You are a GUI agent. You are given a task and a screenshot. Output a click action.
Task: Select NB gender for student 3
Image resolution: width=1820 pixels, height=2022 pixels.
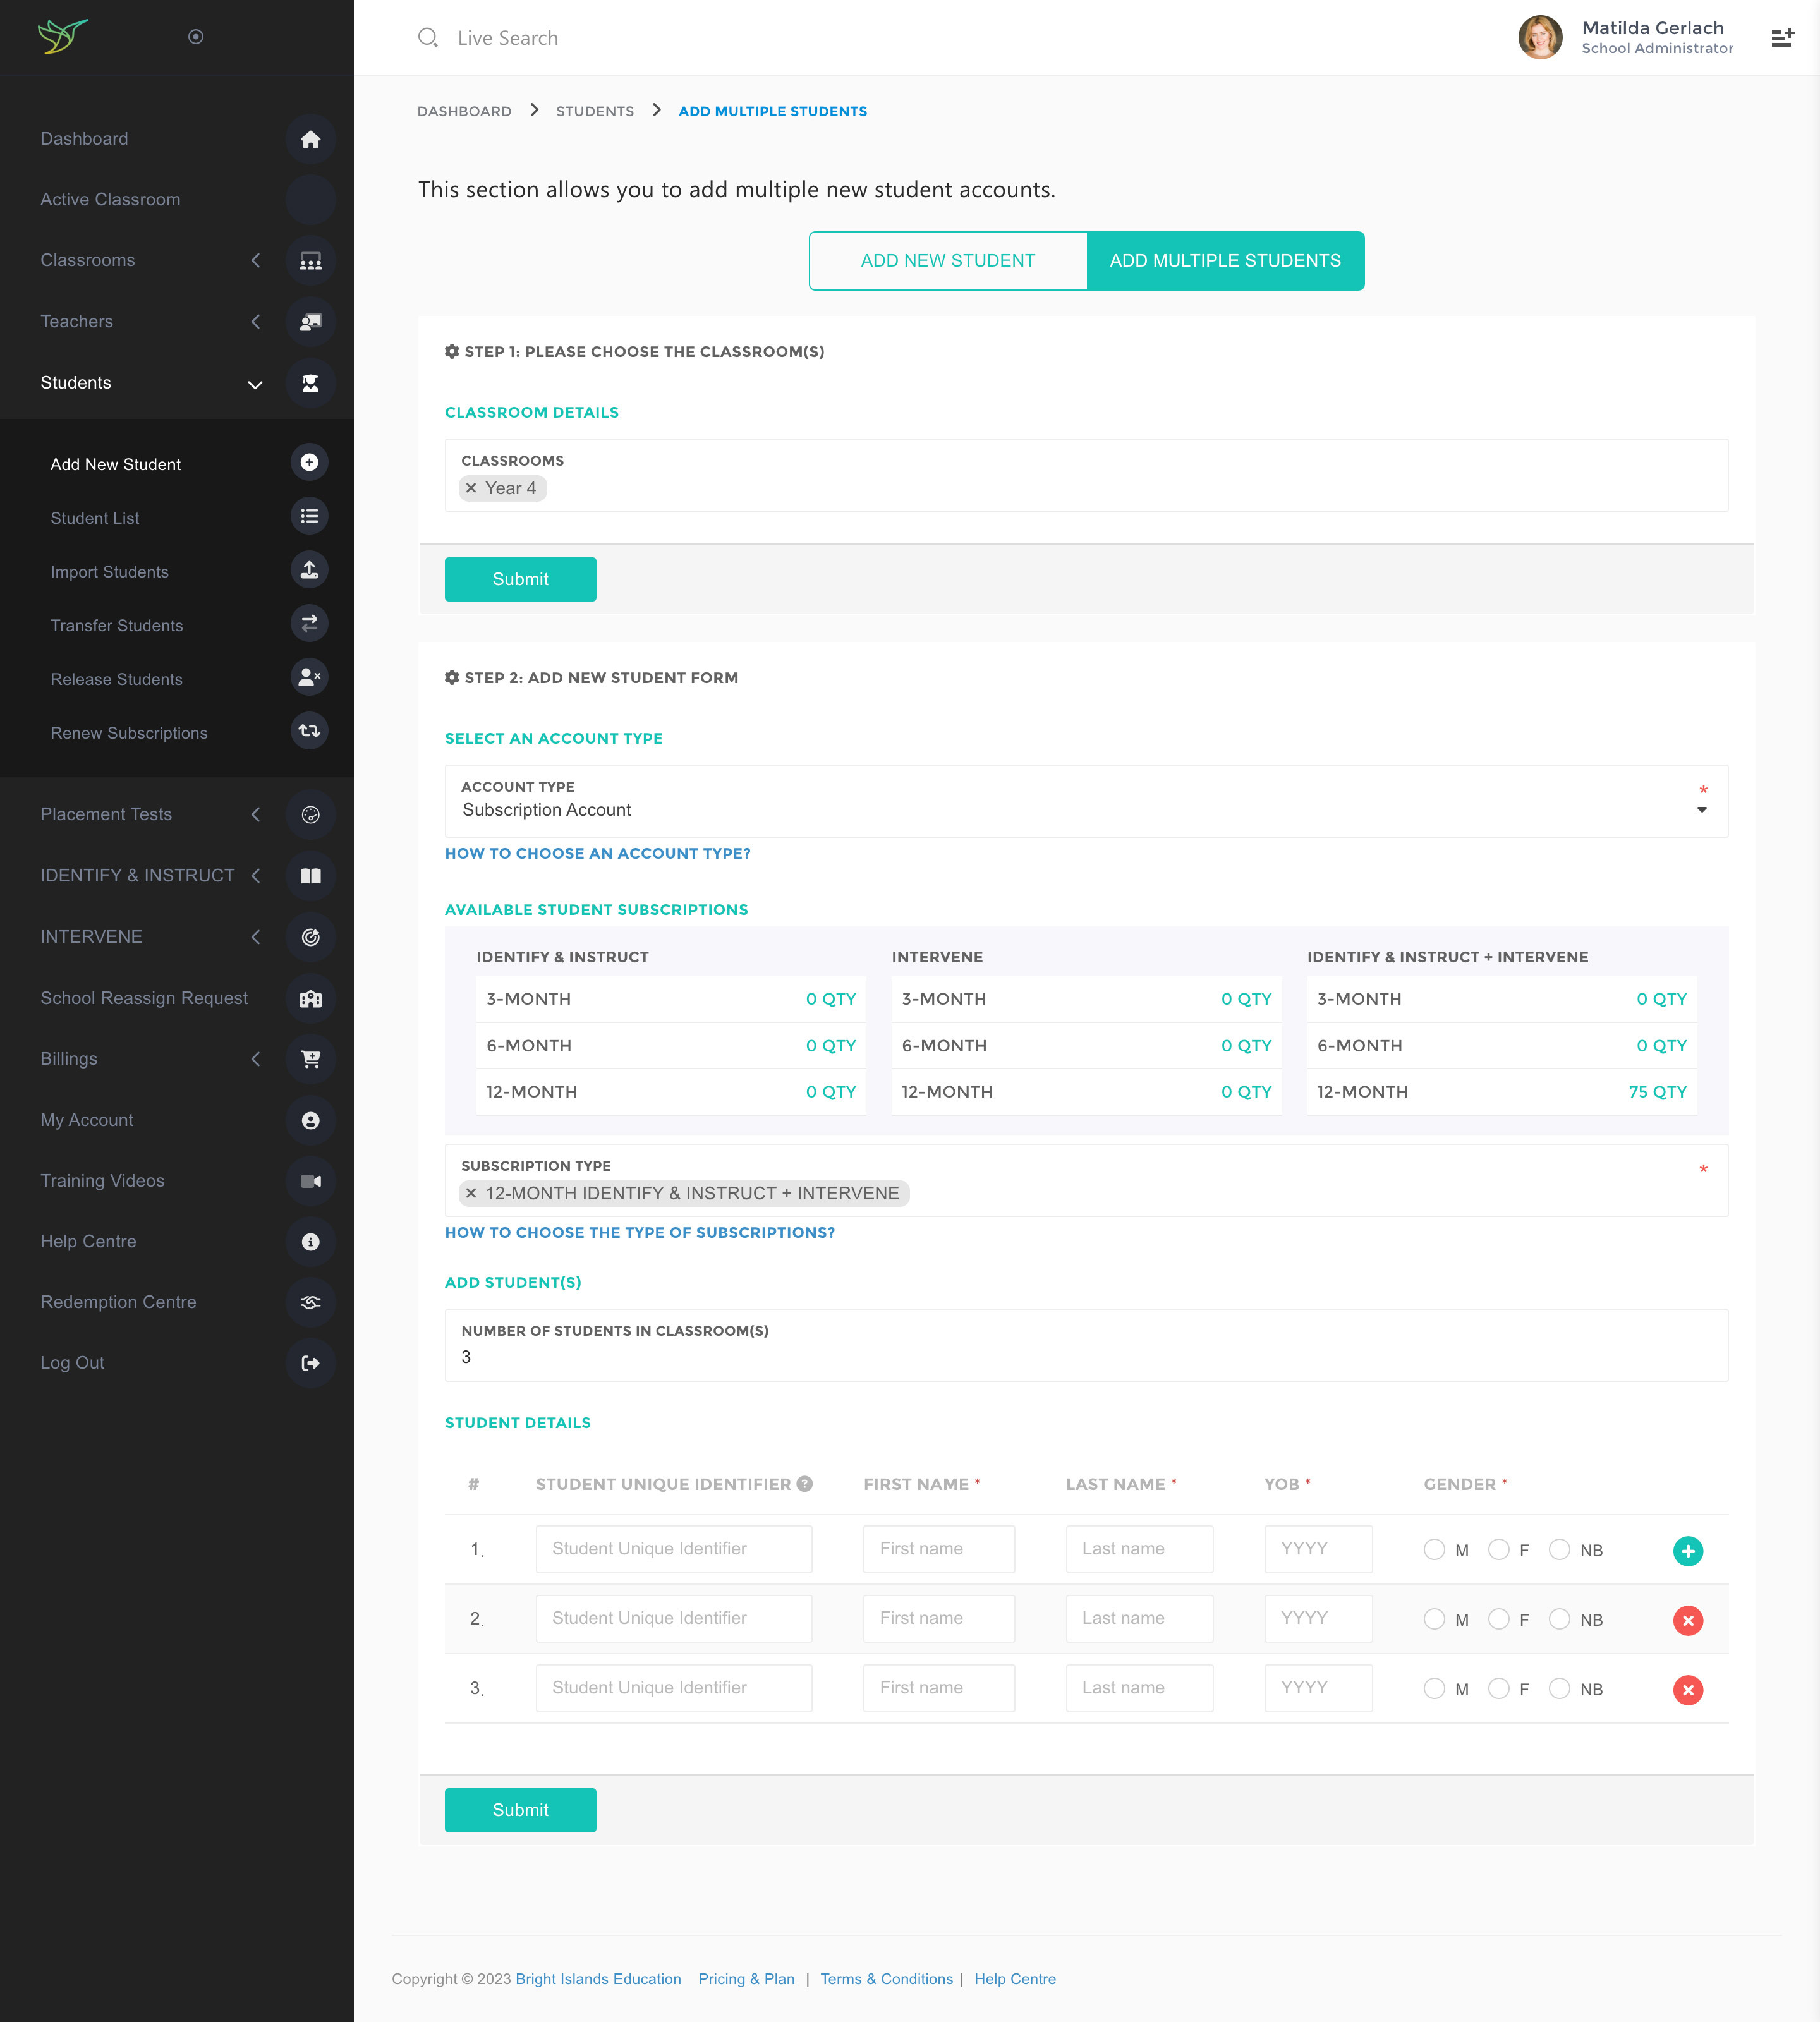1559,1688
